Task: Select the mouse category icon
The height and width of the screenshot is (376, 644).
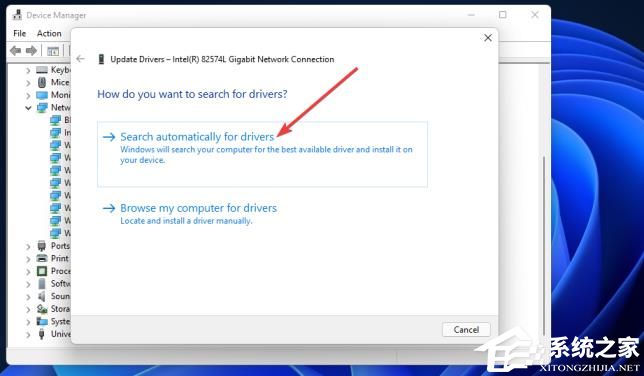Action: [x=42, y=82]
